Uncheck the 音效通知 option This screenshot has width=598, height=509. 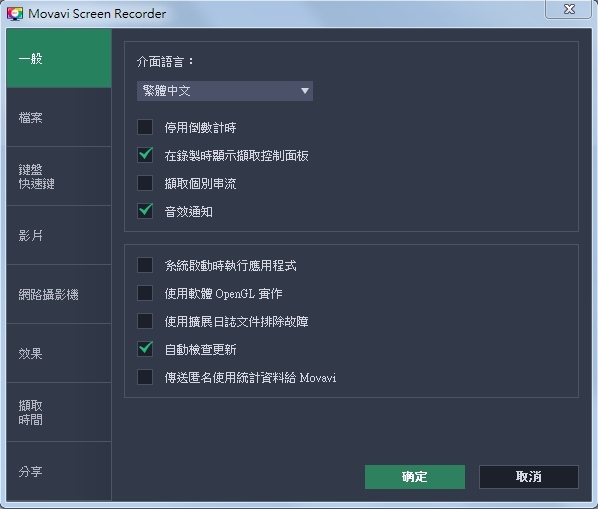tap(145, 211)
